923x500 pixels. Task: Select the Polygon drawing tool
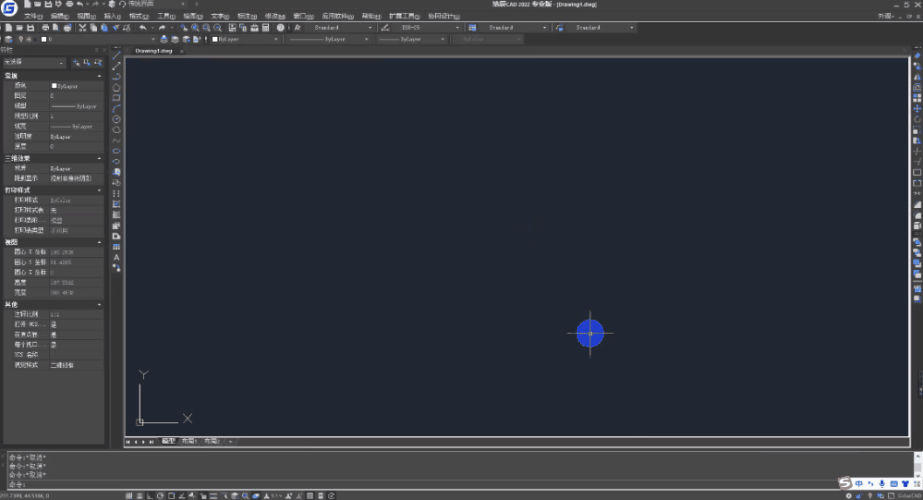coord(116,87)
